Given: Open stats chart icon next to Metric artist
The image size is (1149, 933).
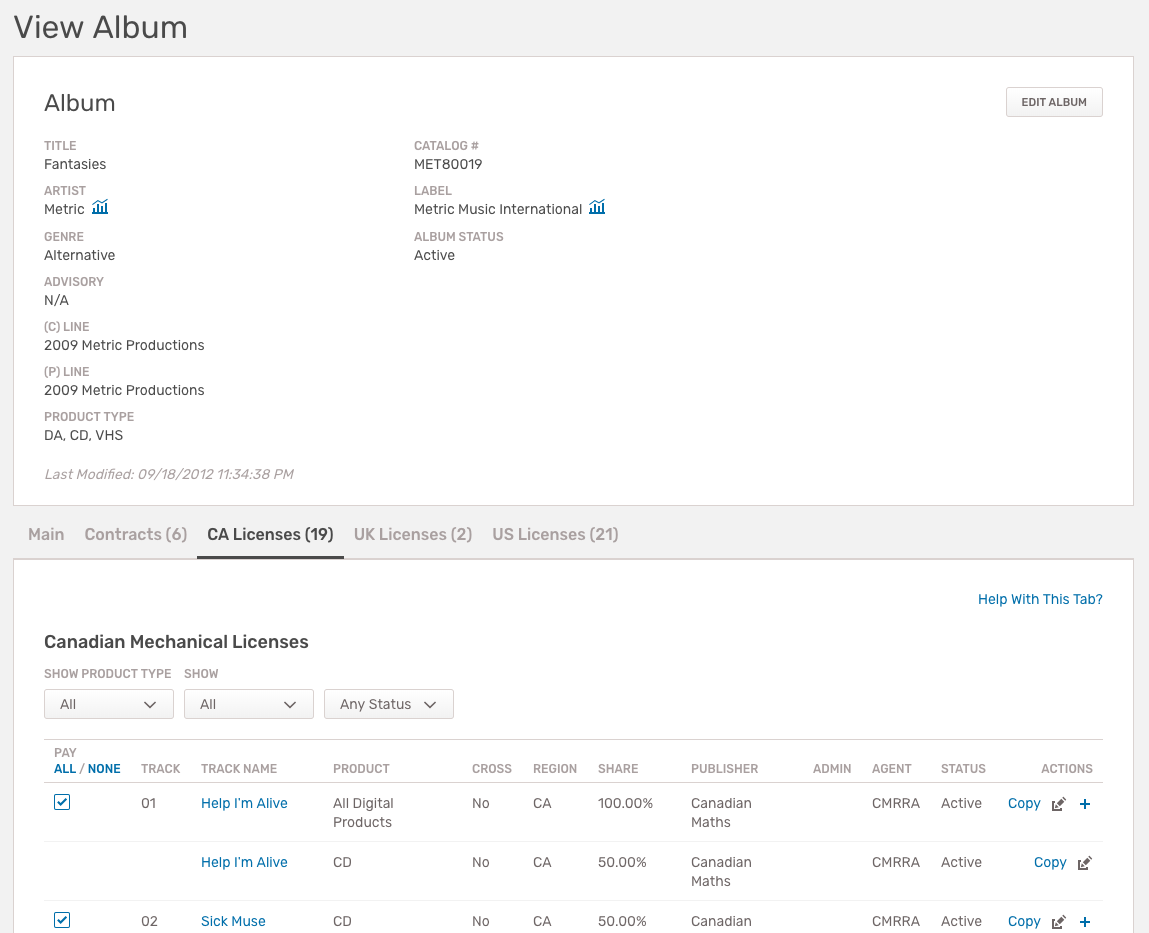Looking at the screenshot, I should pos(100,207).
